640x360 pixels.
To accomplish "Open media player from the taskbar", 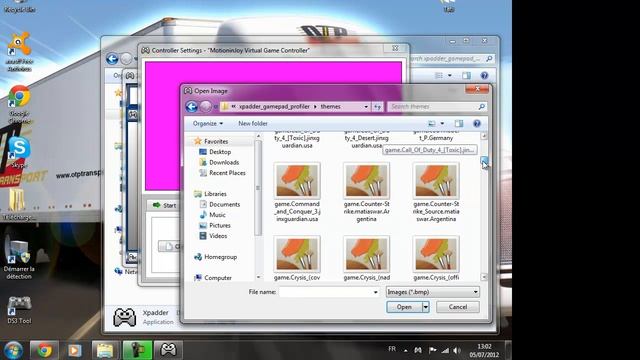I will tap(74, 350).
